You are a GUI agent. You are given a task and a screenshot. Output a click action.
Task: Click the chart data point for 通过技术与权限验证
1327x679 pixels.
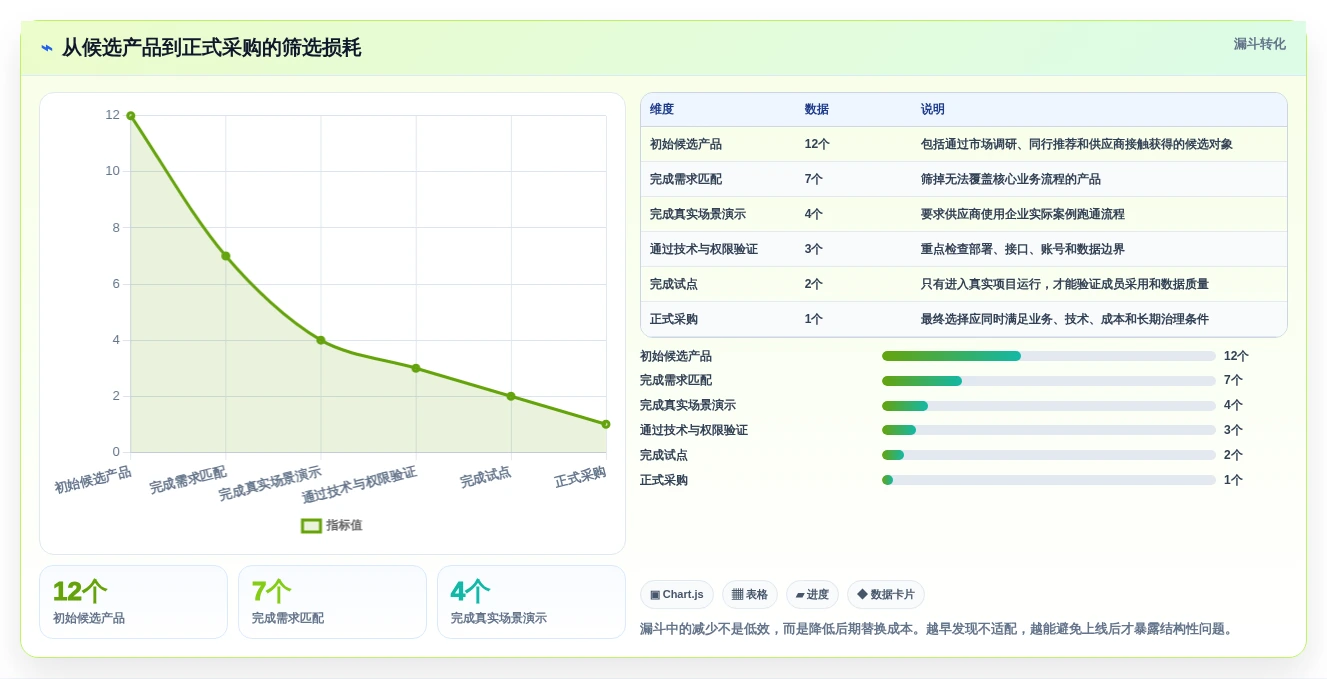click(416, 368)
